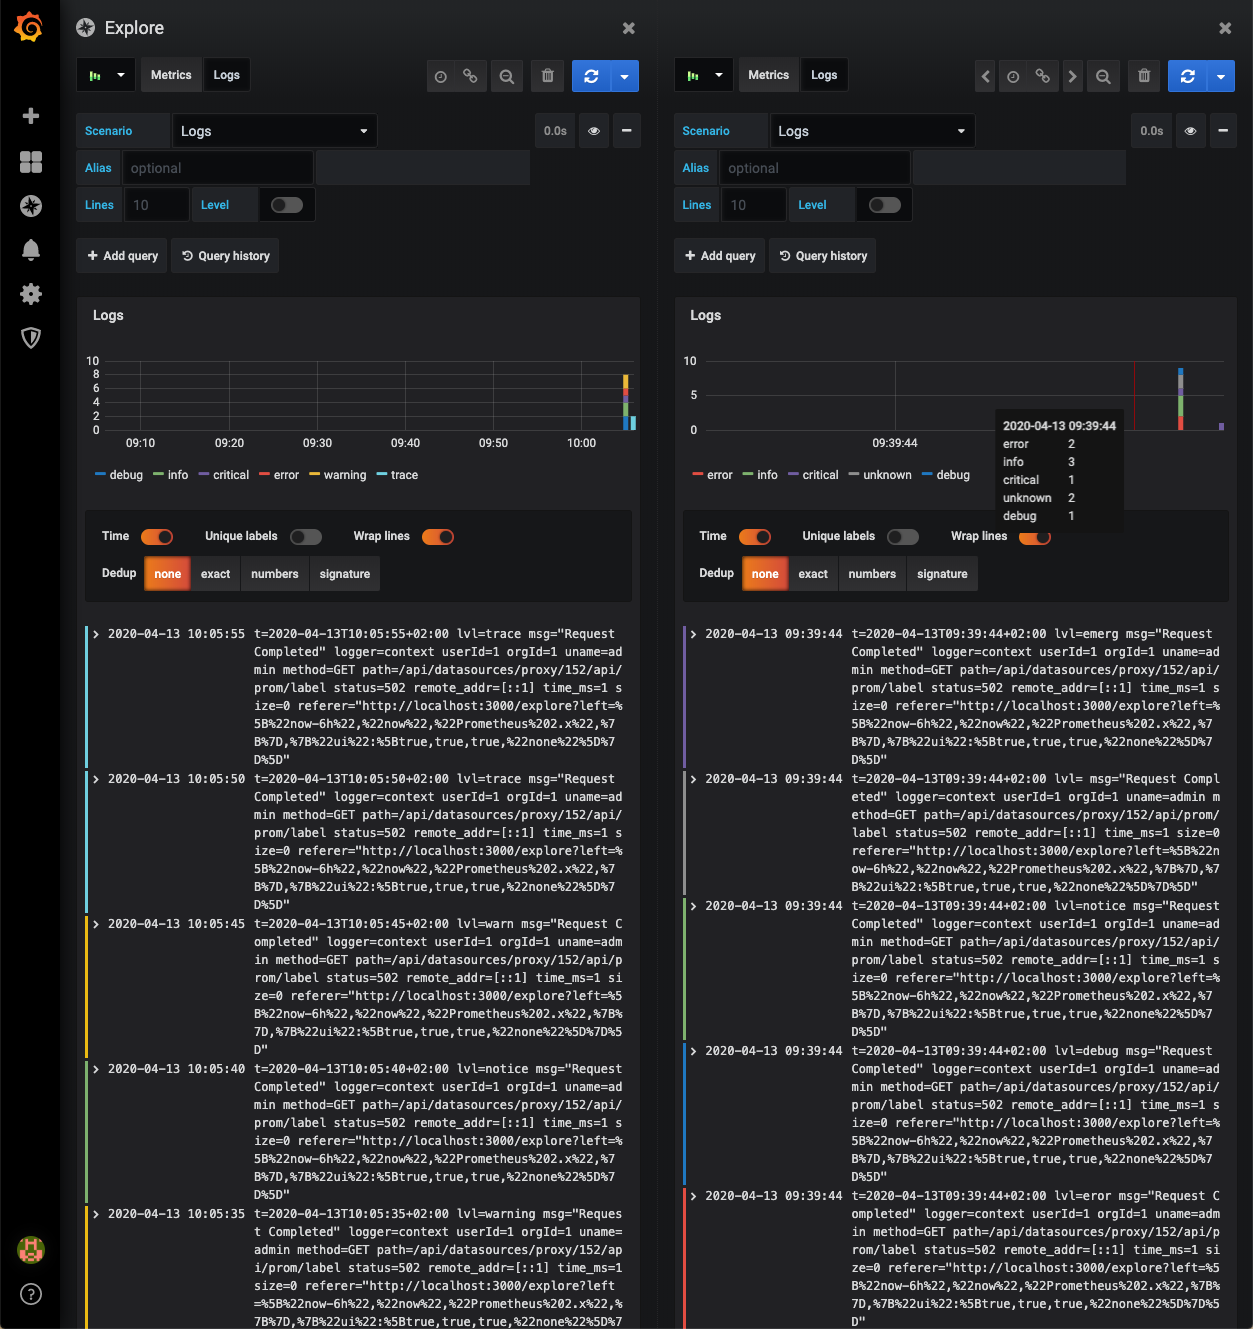Click time picker clock icon in left pane
The image size is (1253, 1329).
(441, 76)
